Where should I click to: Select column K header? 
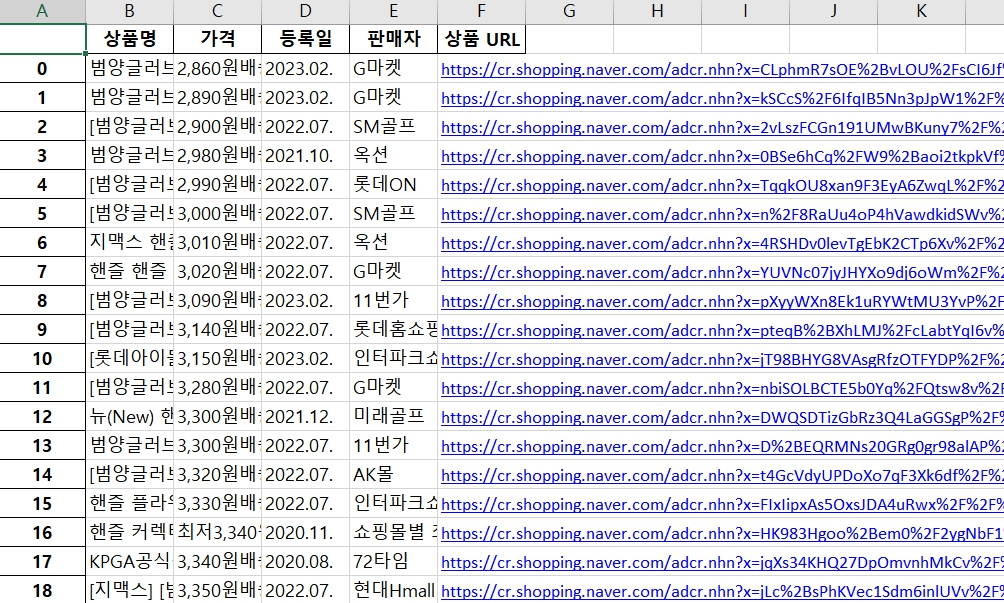[x=921, y=12]
